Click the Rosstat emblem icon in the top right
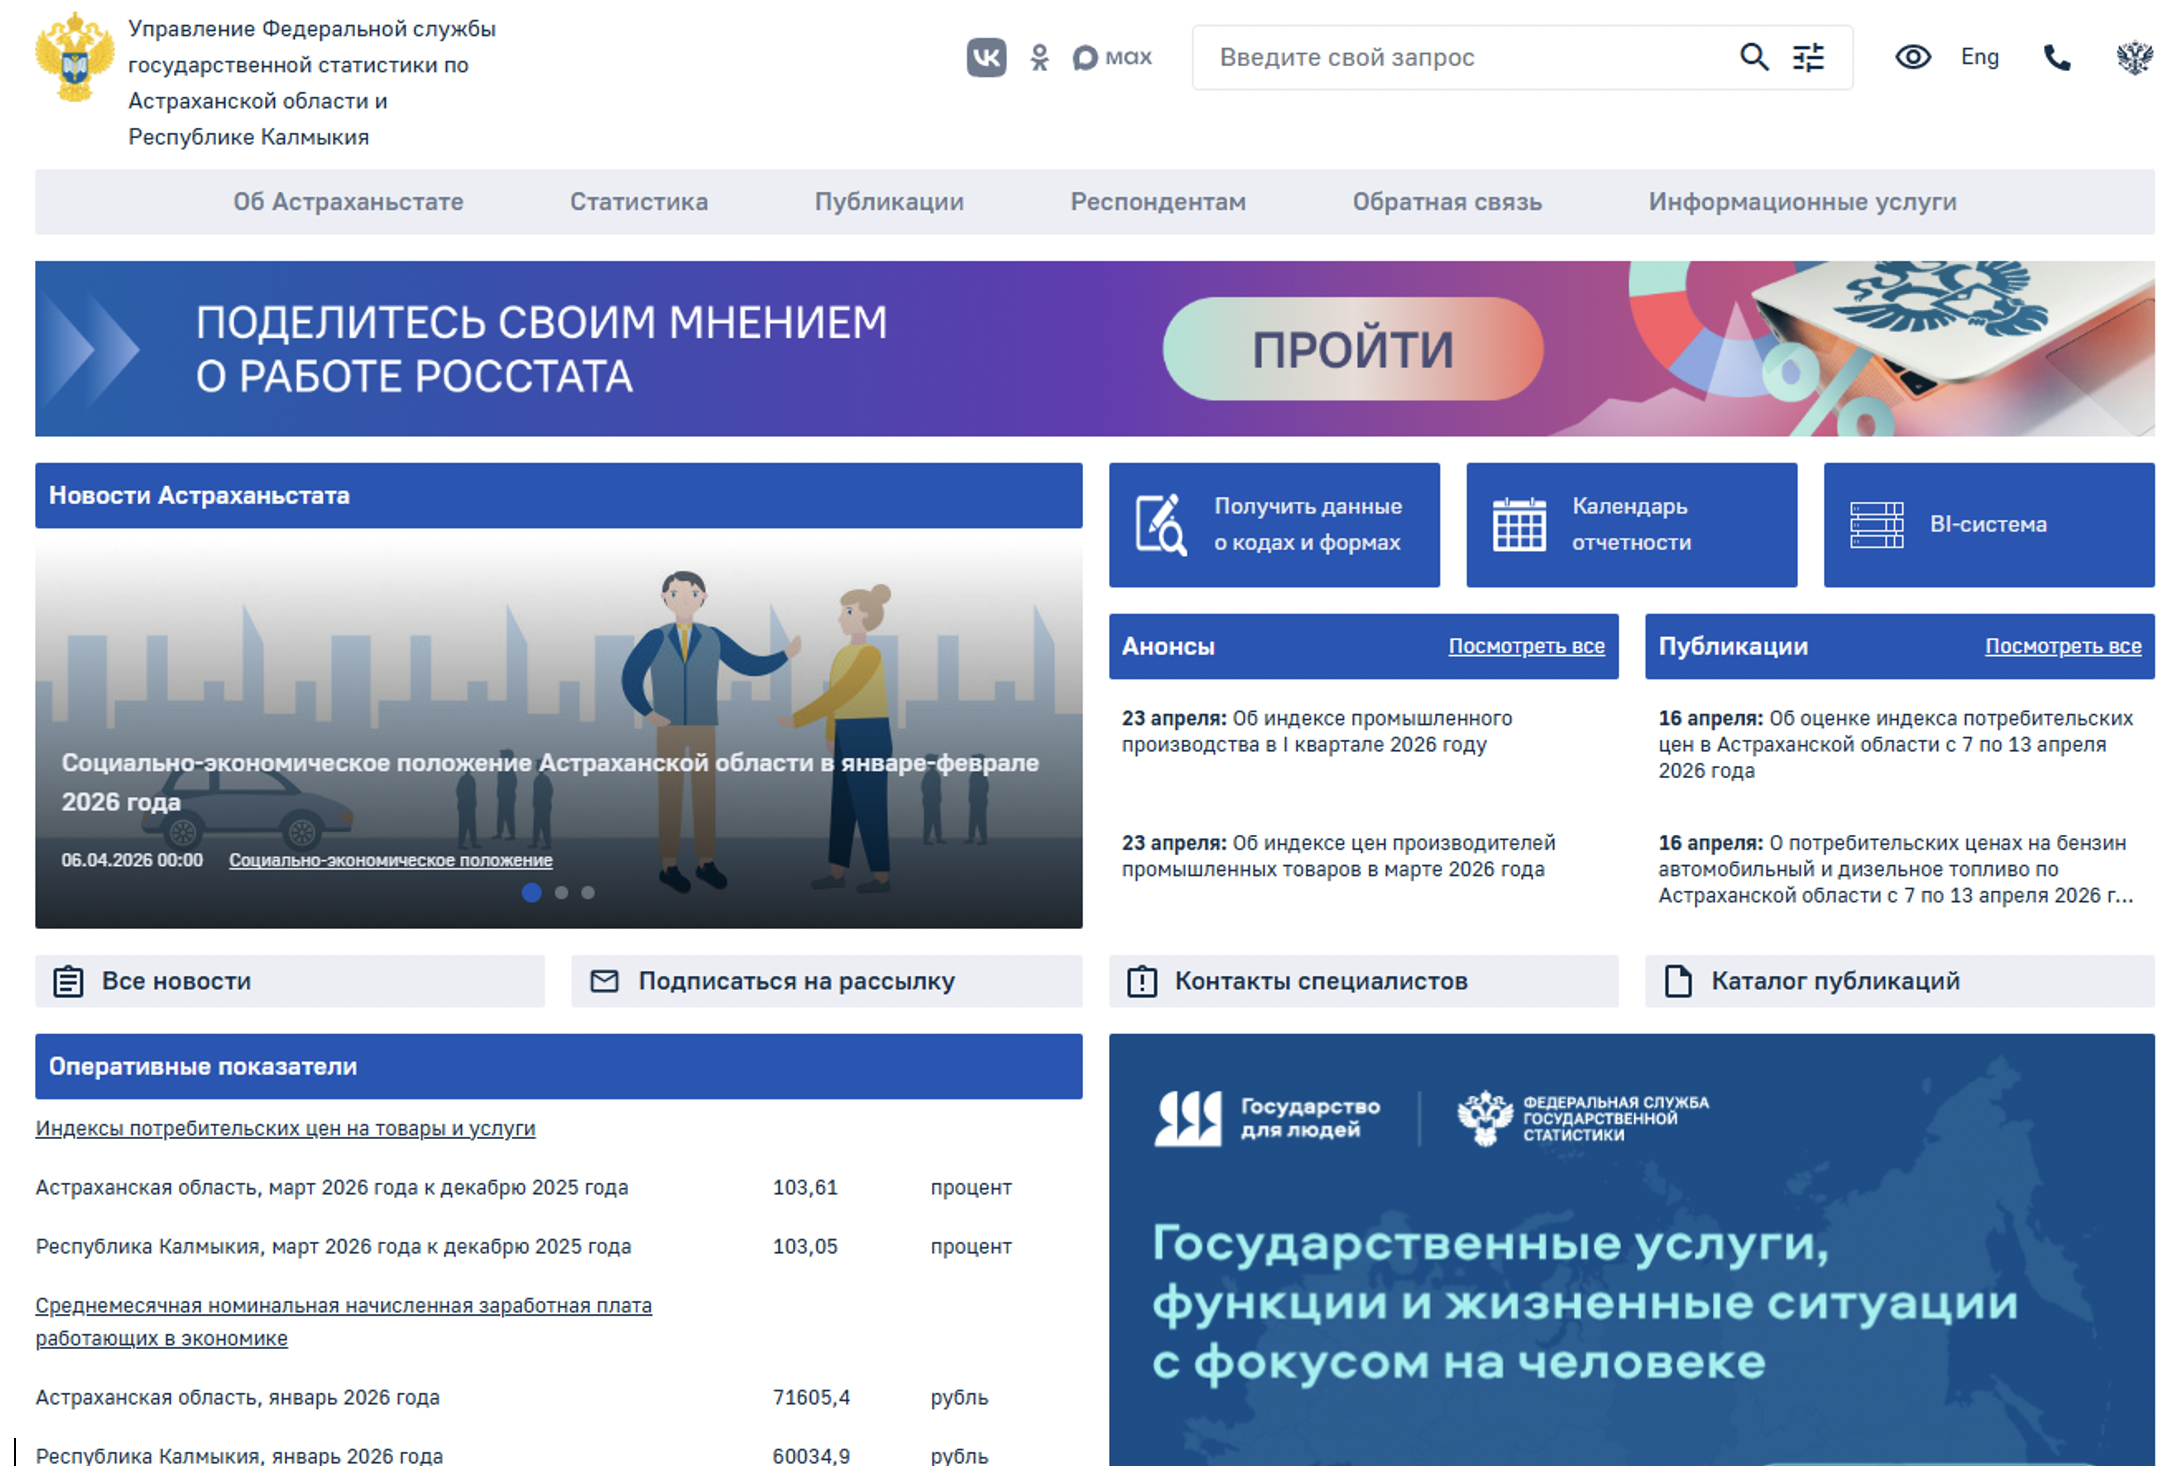Image resolution: width=2162 pixels, height=1476 pixels. pyautogui.click(x=2133, y=57)
